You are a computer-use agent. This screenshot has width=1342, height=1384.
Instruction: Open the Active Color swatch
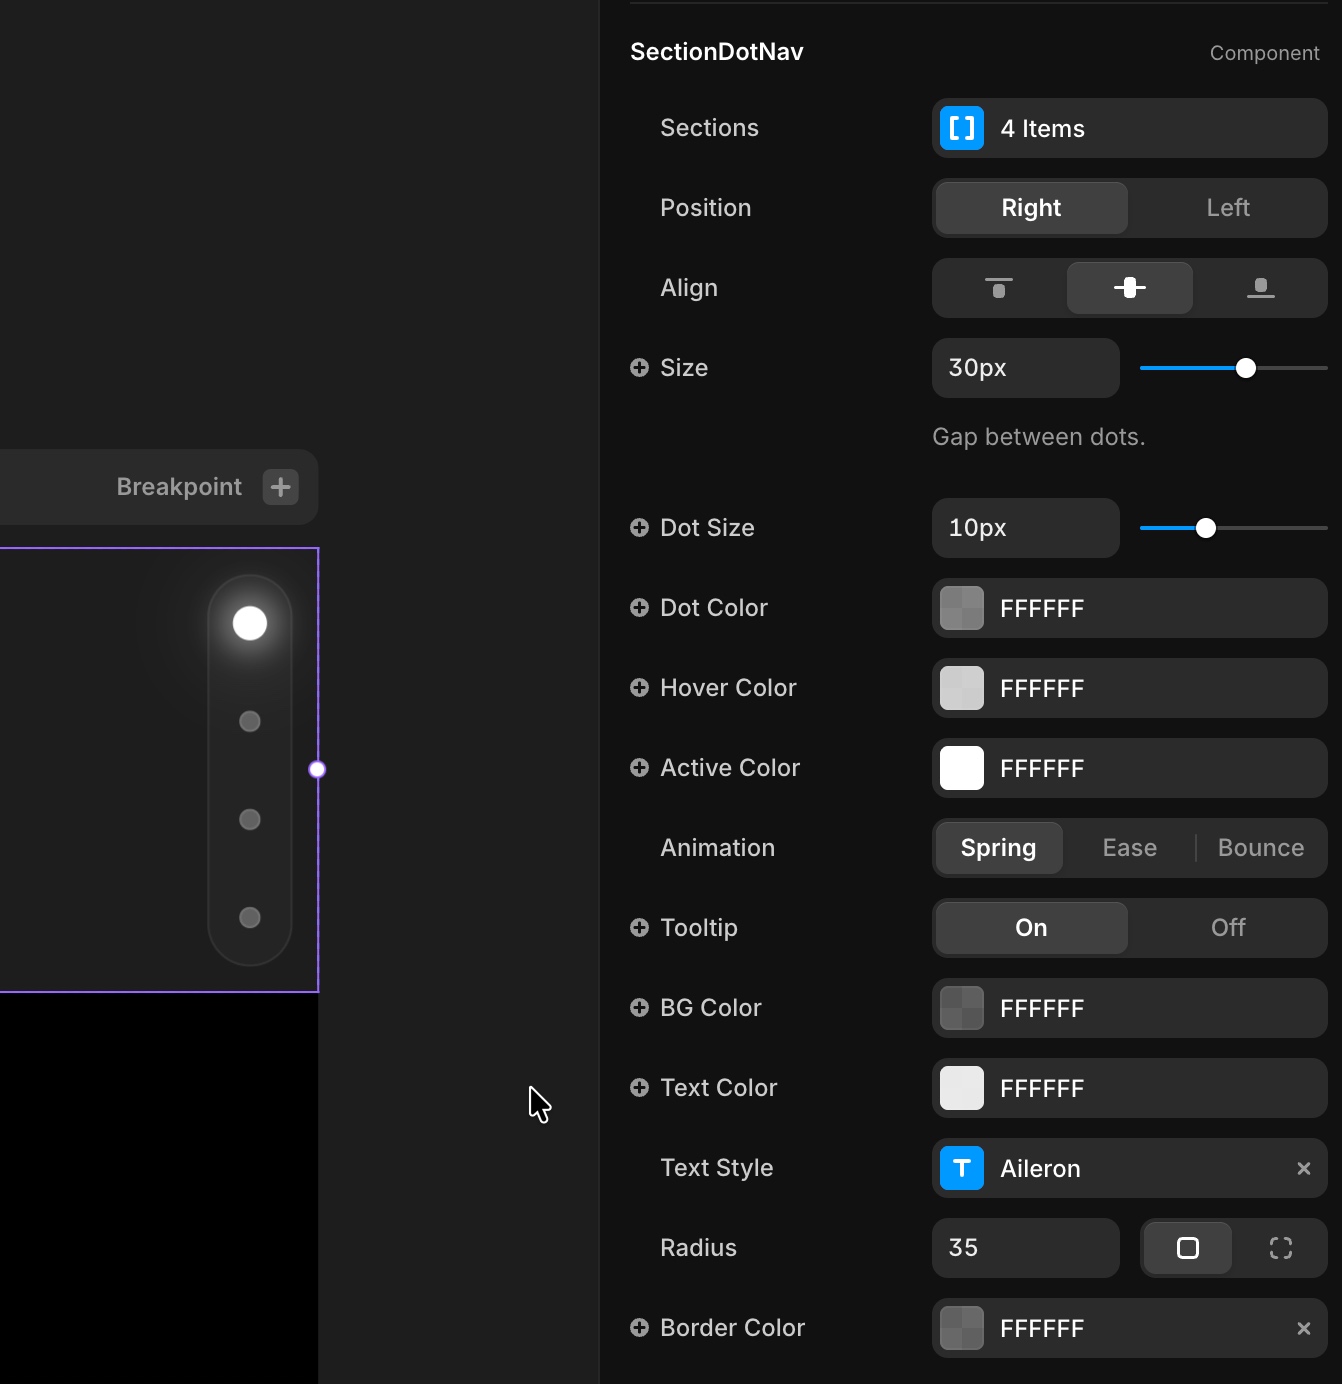pos(961,768)
